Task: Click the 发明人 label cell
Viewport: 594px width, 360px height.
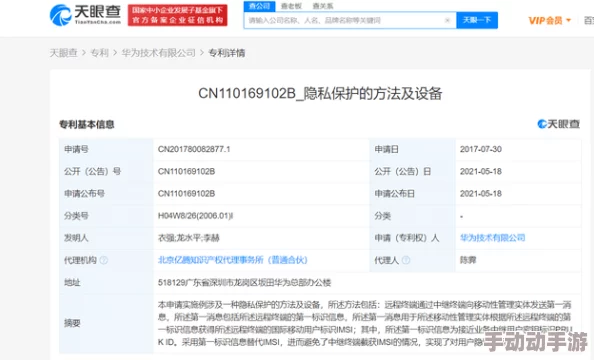Action: [106, 238]
